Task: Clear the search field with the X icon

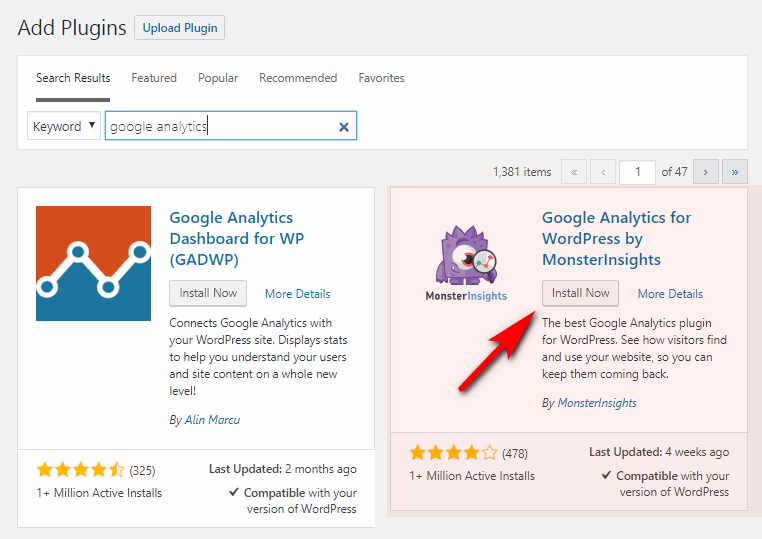Action: (344, 127)
